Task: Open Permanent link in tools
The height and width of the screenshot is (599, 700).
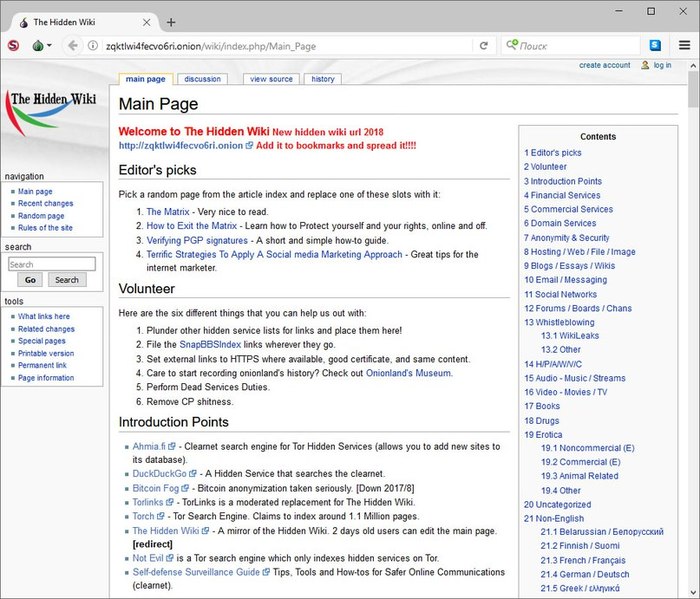Action: (x=42, y=365)
